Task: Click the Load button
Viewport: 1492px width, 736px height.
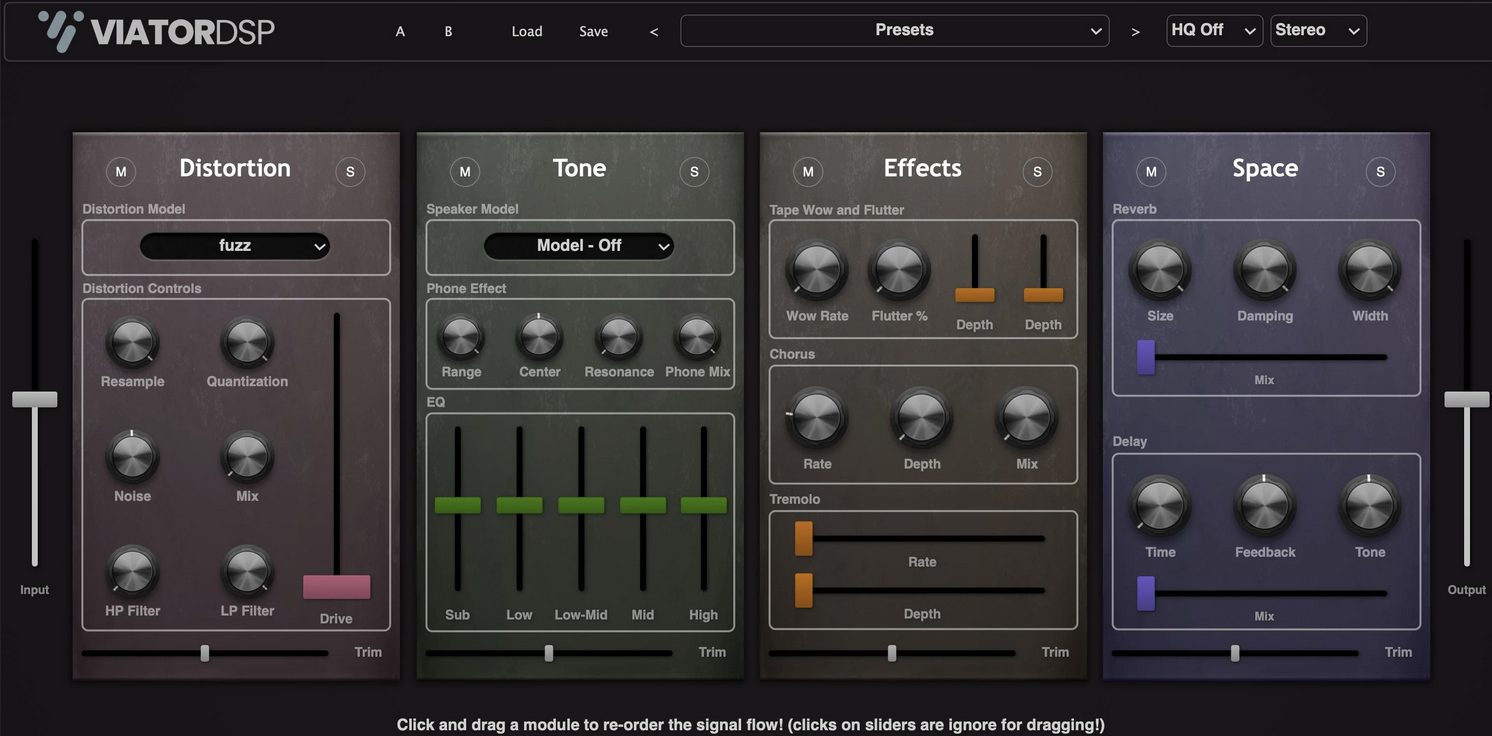Action: coord(527,31)
